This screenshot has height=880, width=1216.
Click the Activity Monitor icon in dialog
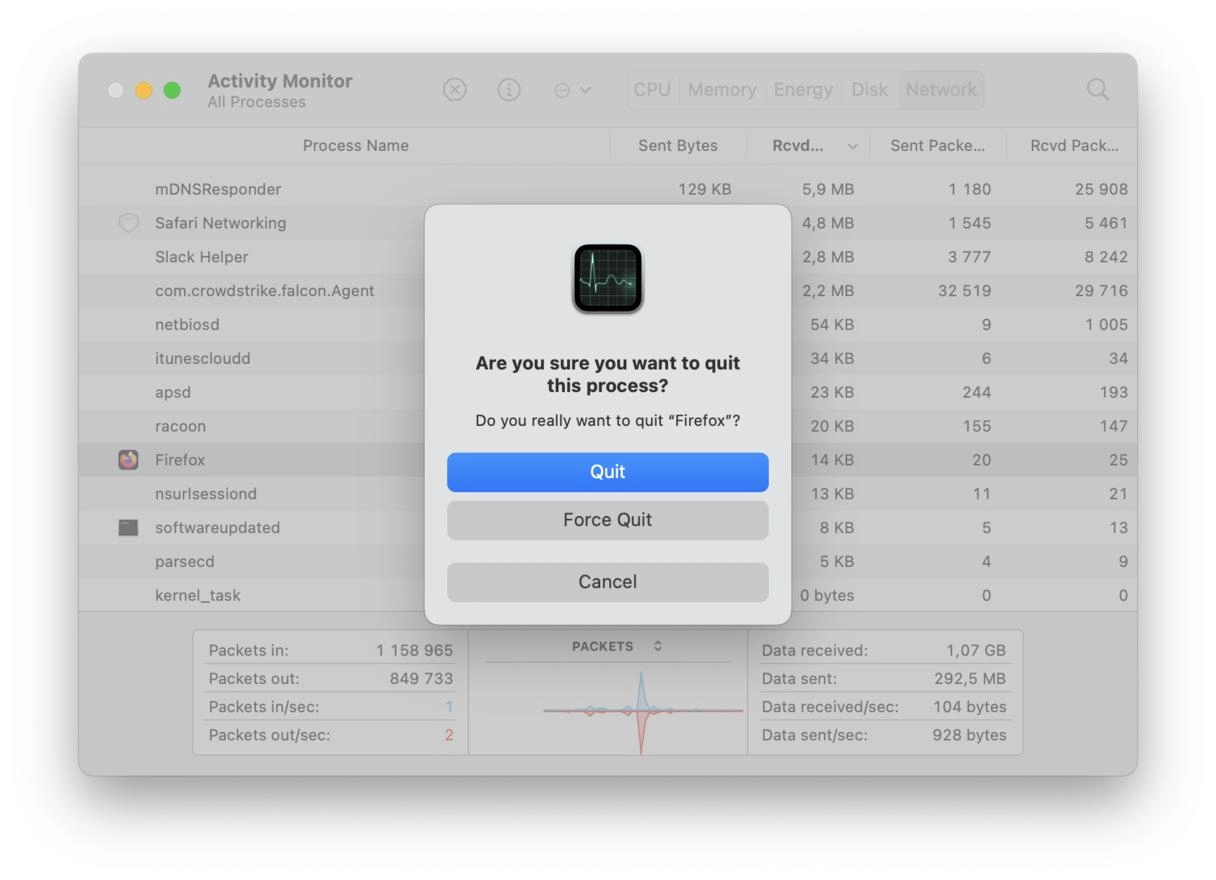tap(608, 278)
